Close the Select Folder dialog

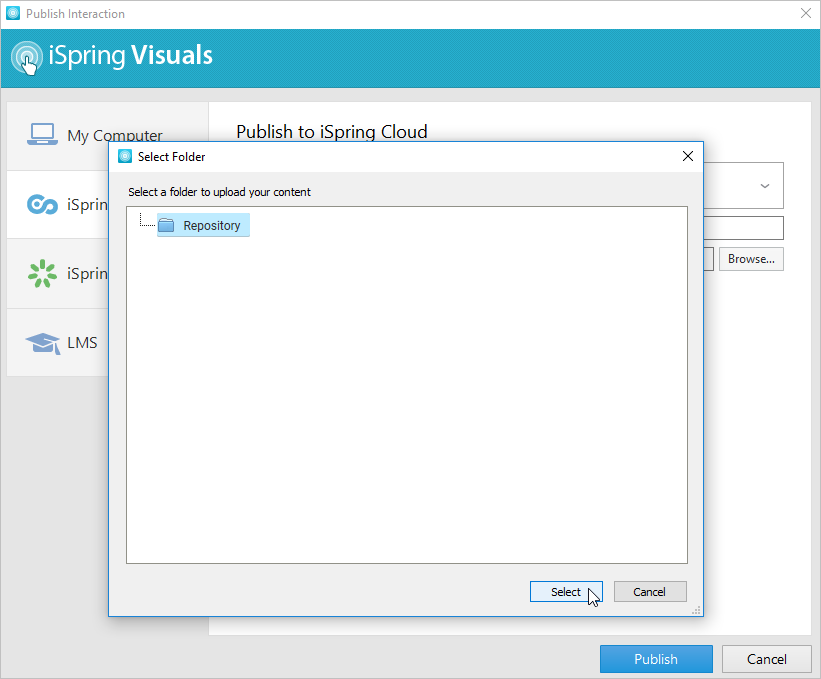point(688,156)
